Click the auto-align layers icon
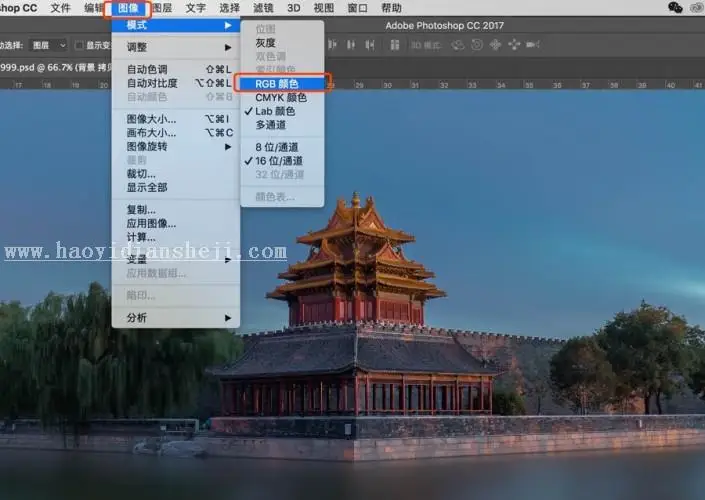This screenshot has height=500, width=705. point(394,45)
